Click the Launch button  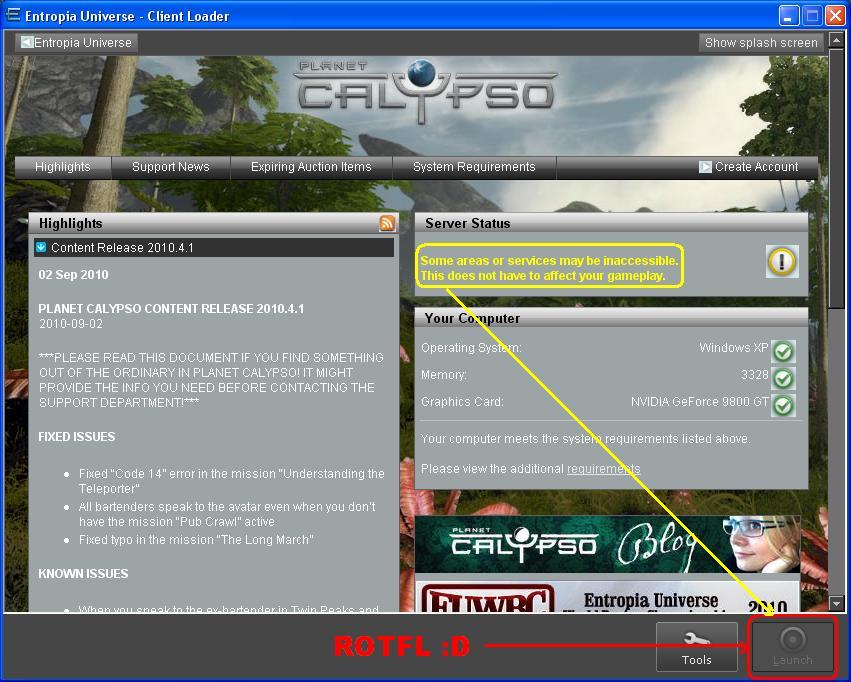point(792,646)
